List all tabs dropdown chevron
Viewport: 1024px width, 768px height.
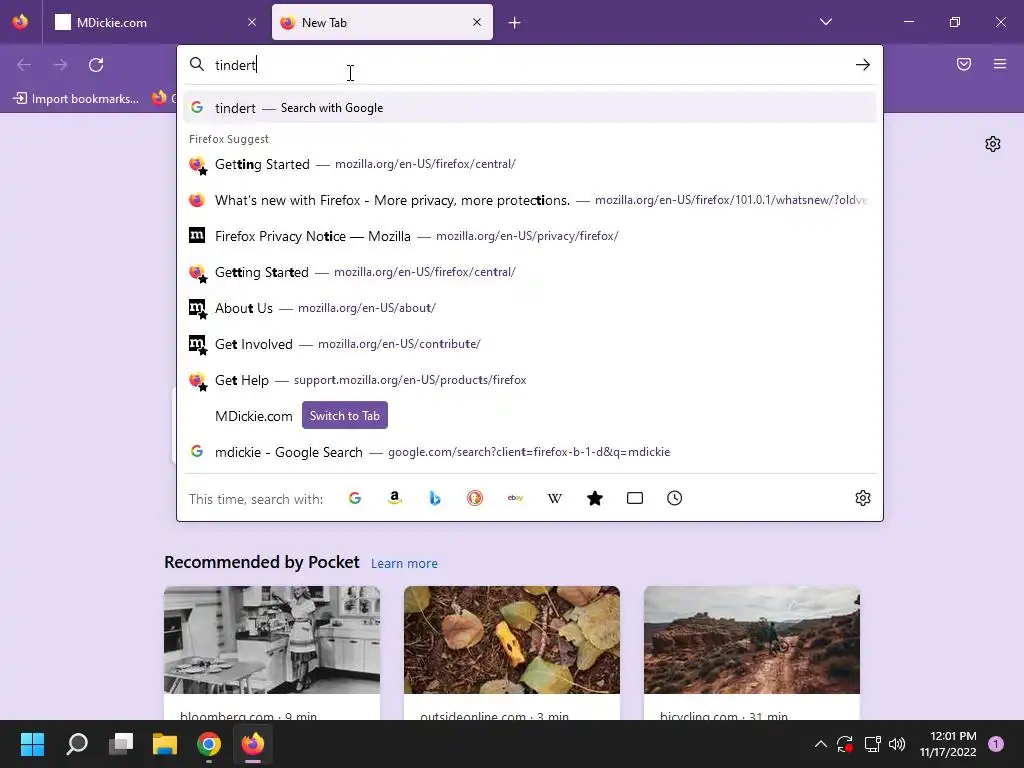[825, 22]
